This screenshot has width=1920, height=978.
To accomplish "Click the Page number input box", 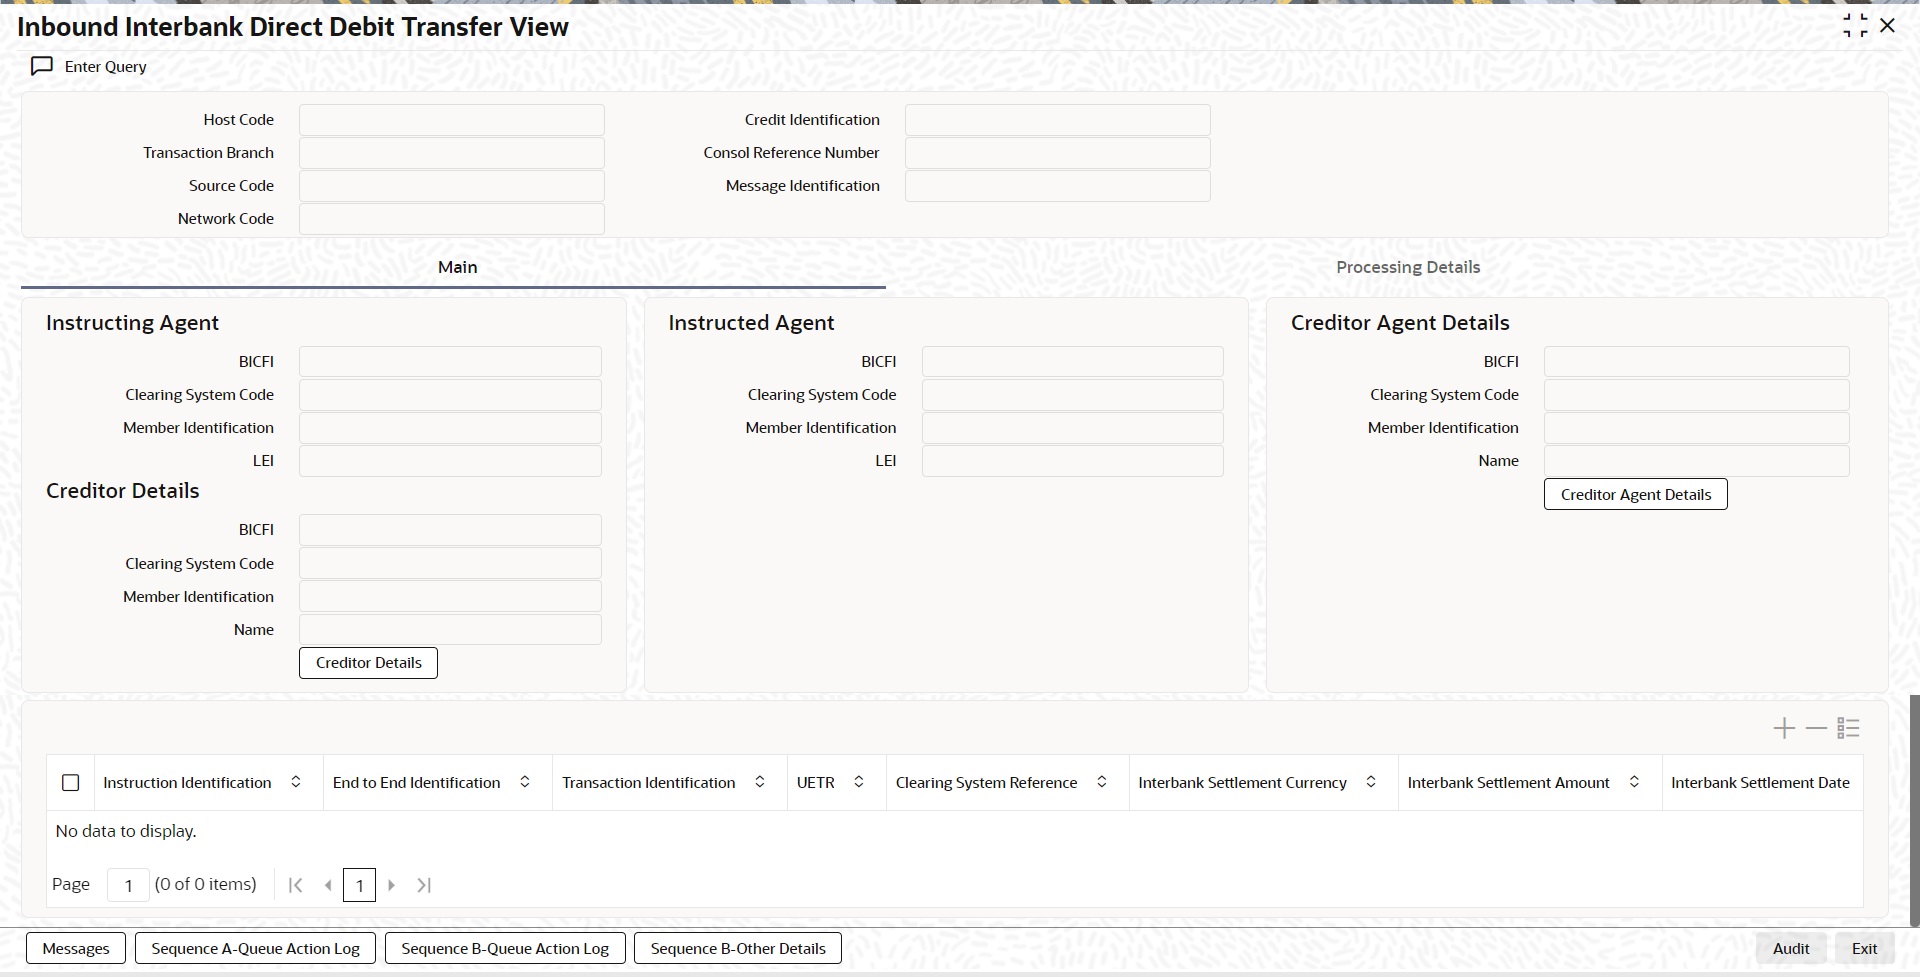I will pyautogui.click(x=128, y=885).
